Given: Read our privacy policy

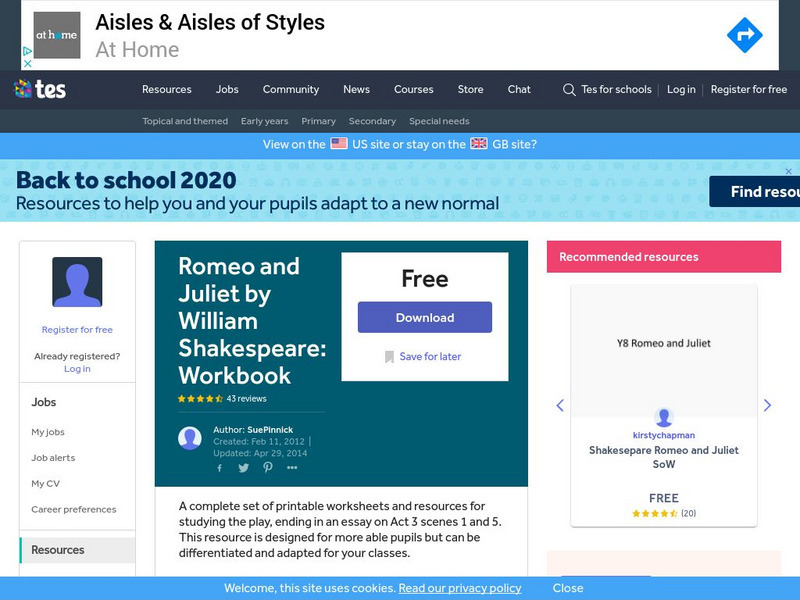Looking at the screenshot, I should (x=460, y=588).
